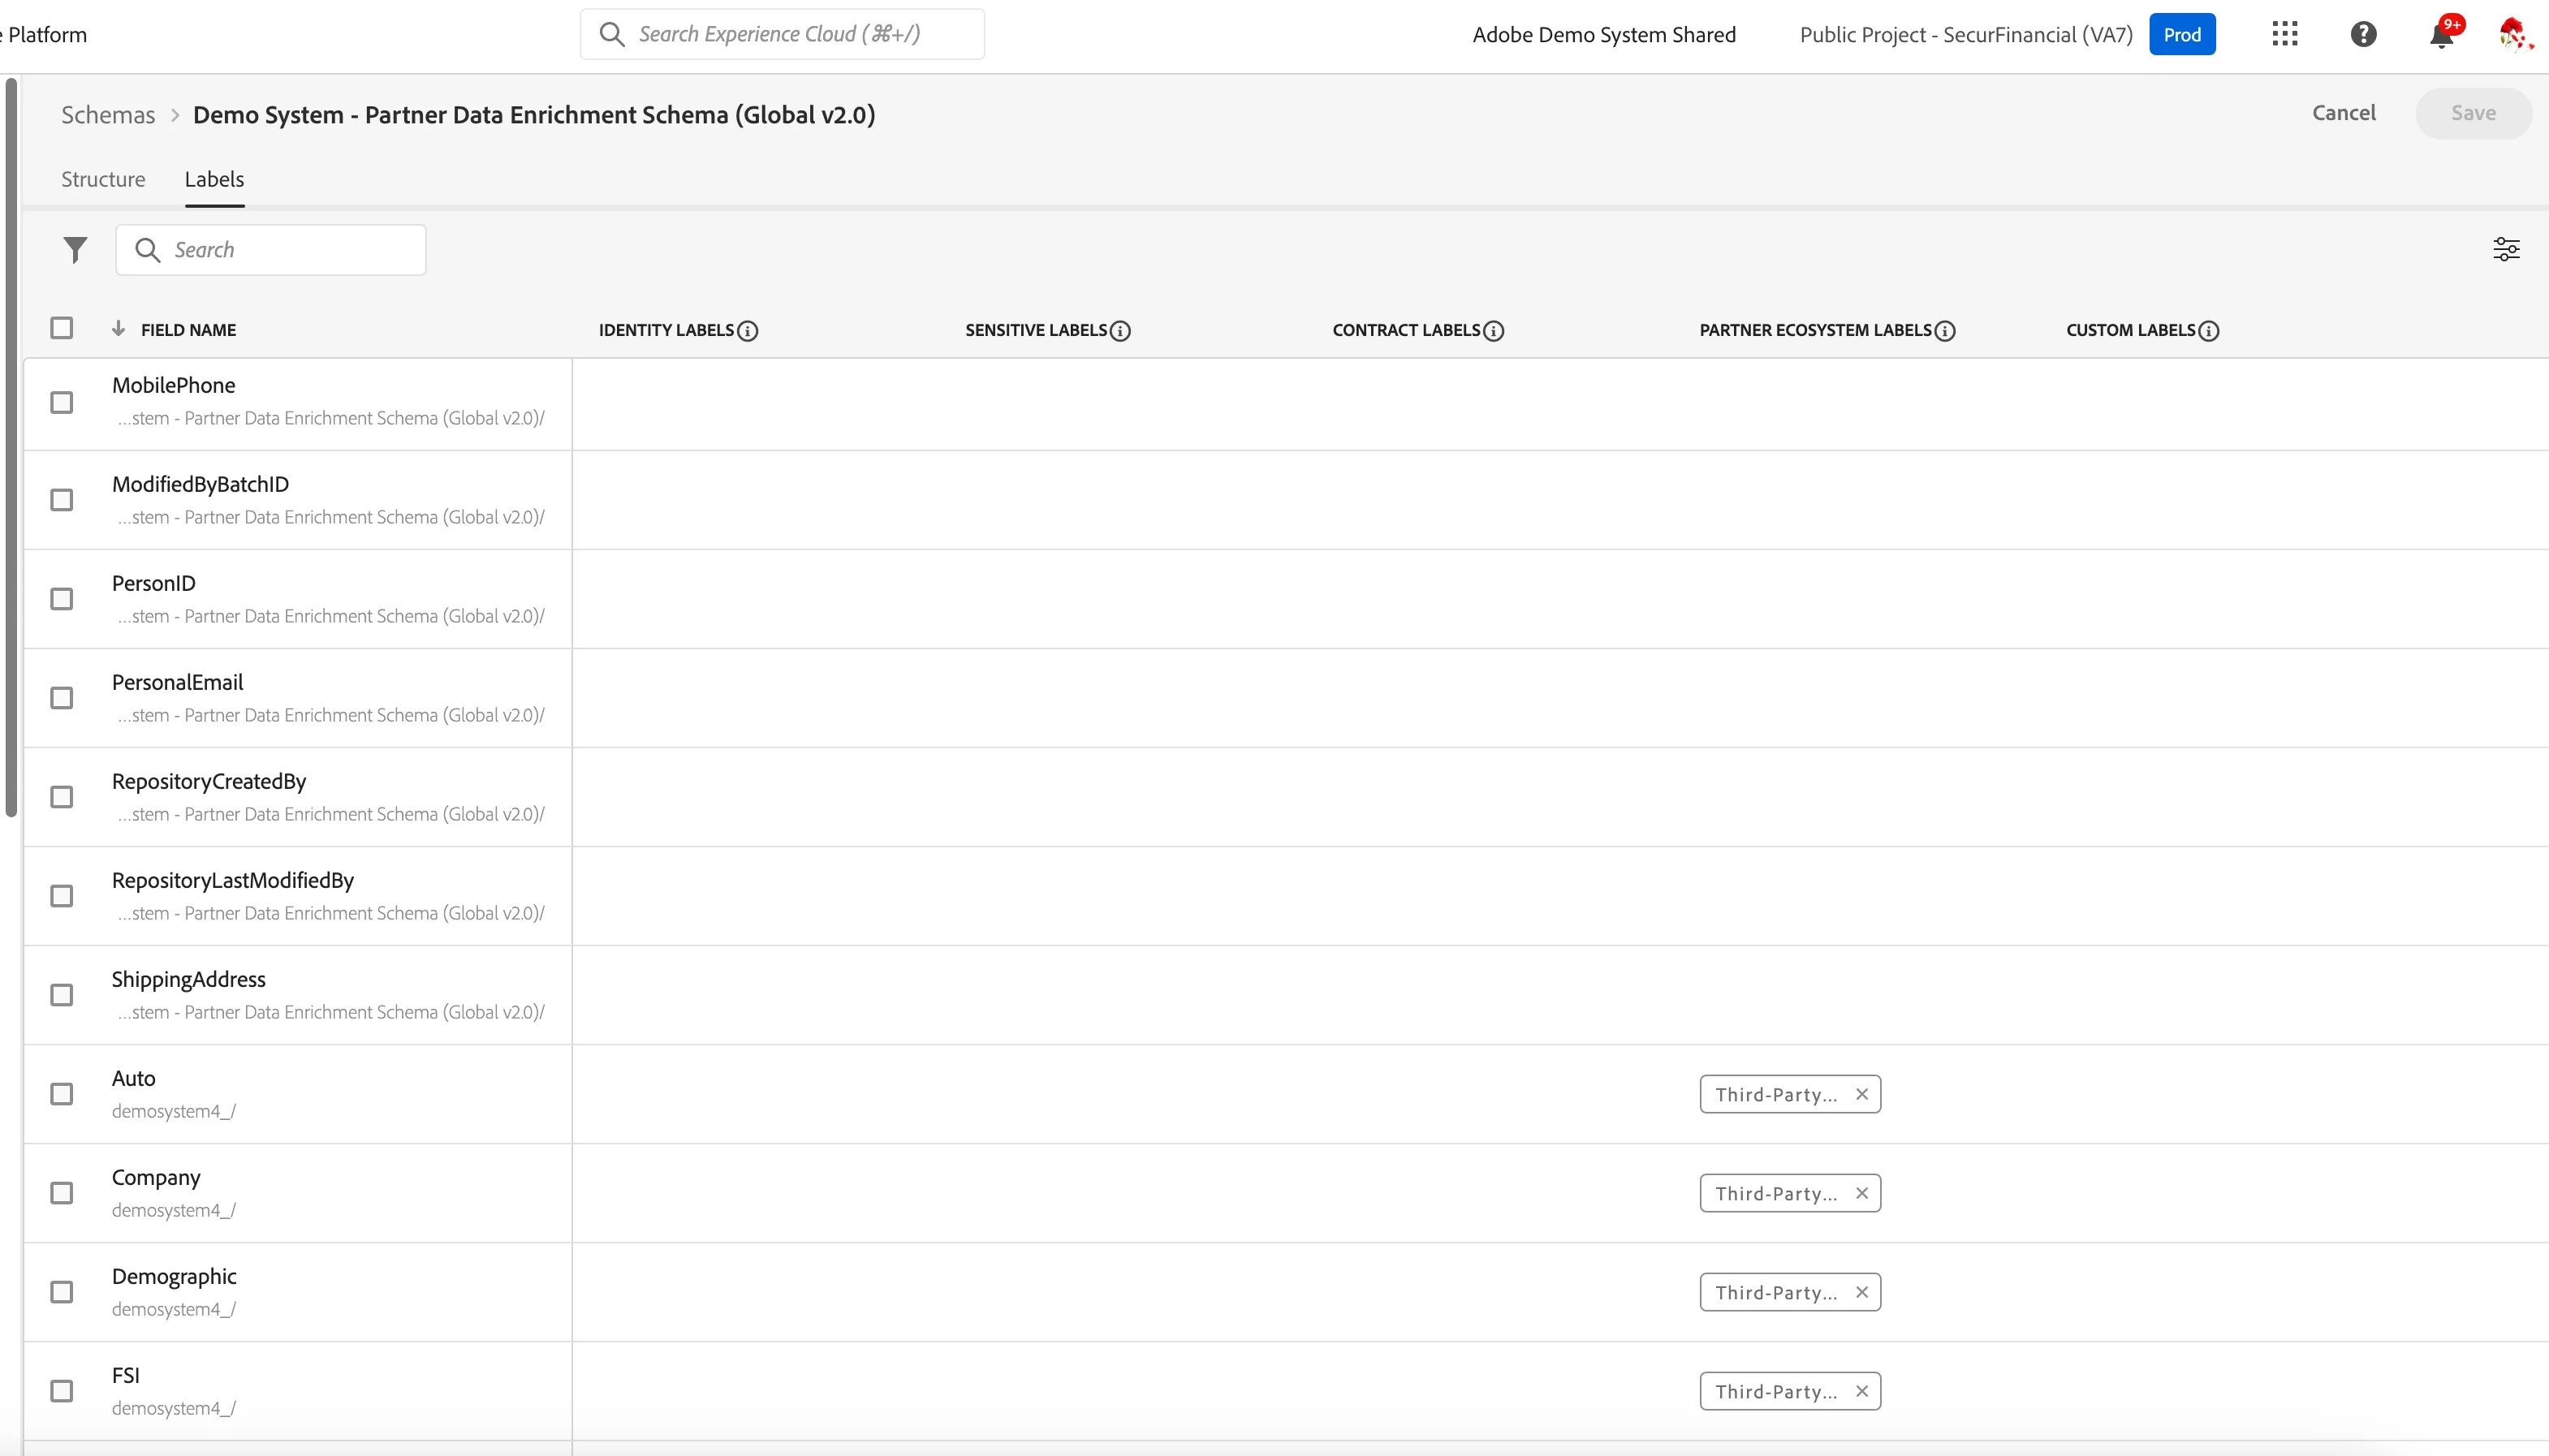Screen dimensions: 2549x1456
Task: Click the Demographic field name
Action: 174,1276
